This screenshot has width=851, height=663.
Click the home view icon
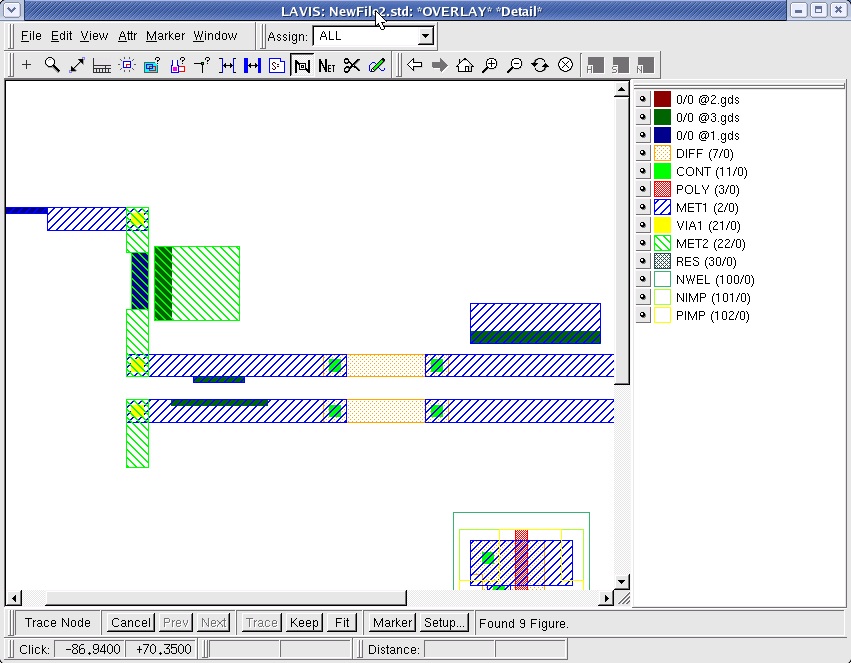pos(465,66)
